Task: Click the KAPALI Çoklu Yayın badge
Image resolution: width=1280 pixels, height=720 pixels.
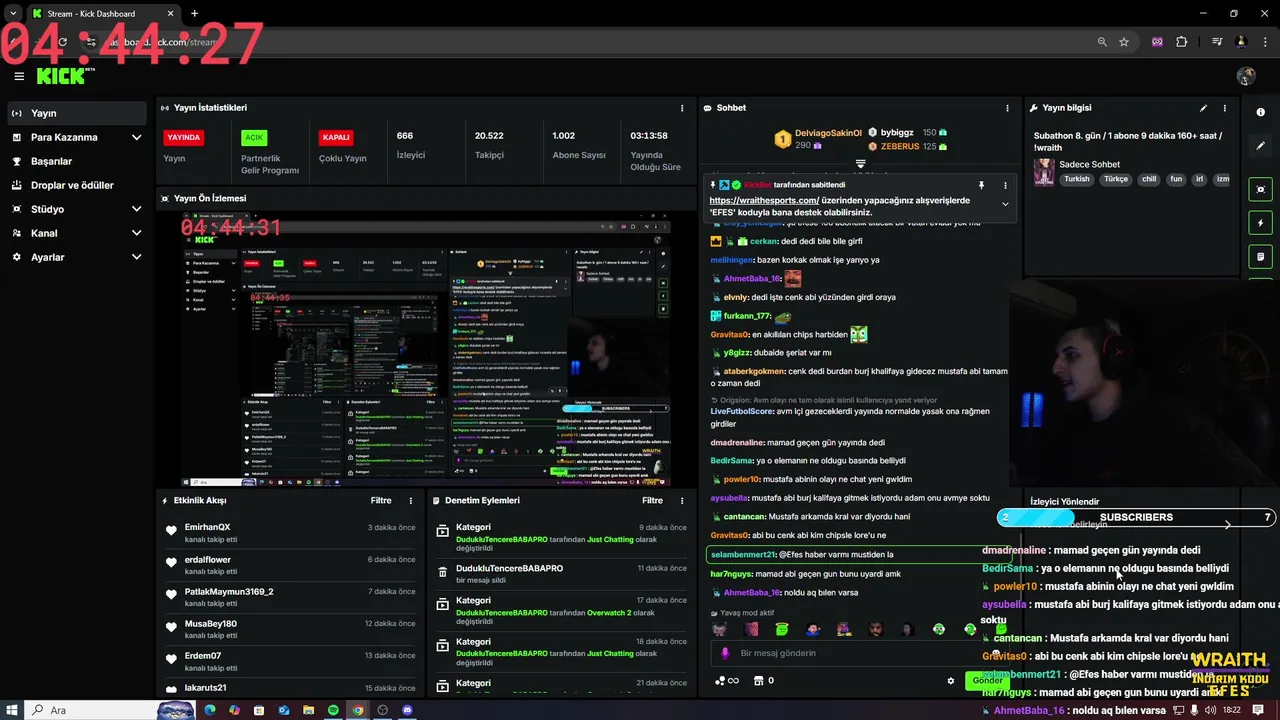Action: pyautogui.click(x=335, y=137)
